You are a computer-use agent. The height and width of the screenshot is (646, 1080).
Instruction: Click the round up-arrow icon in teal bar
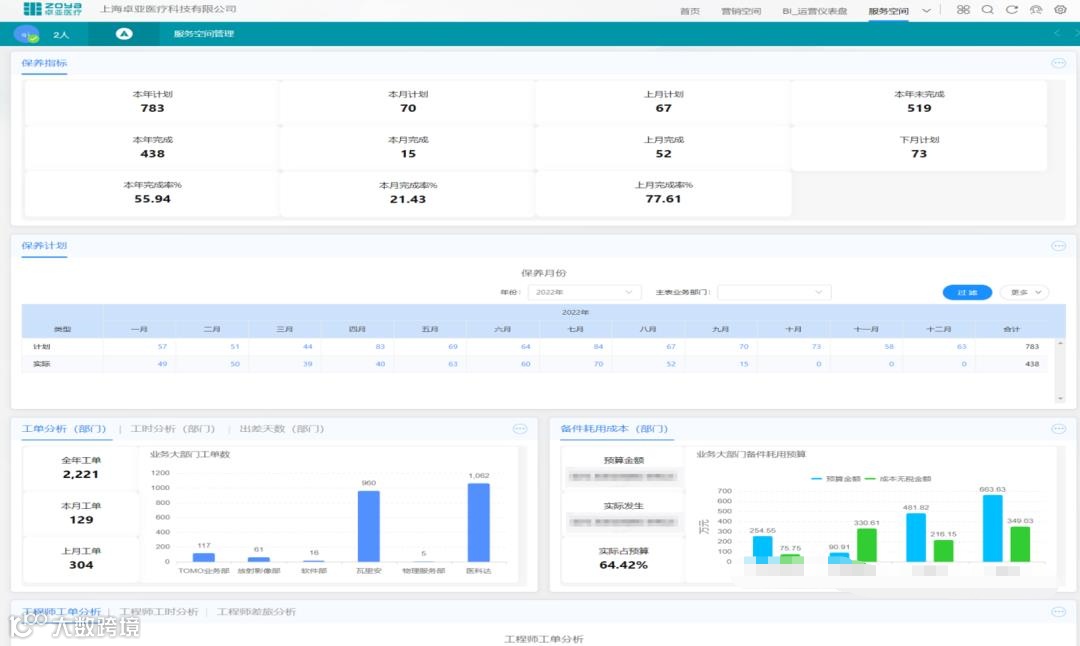pos(124,34)
